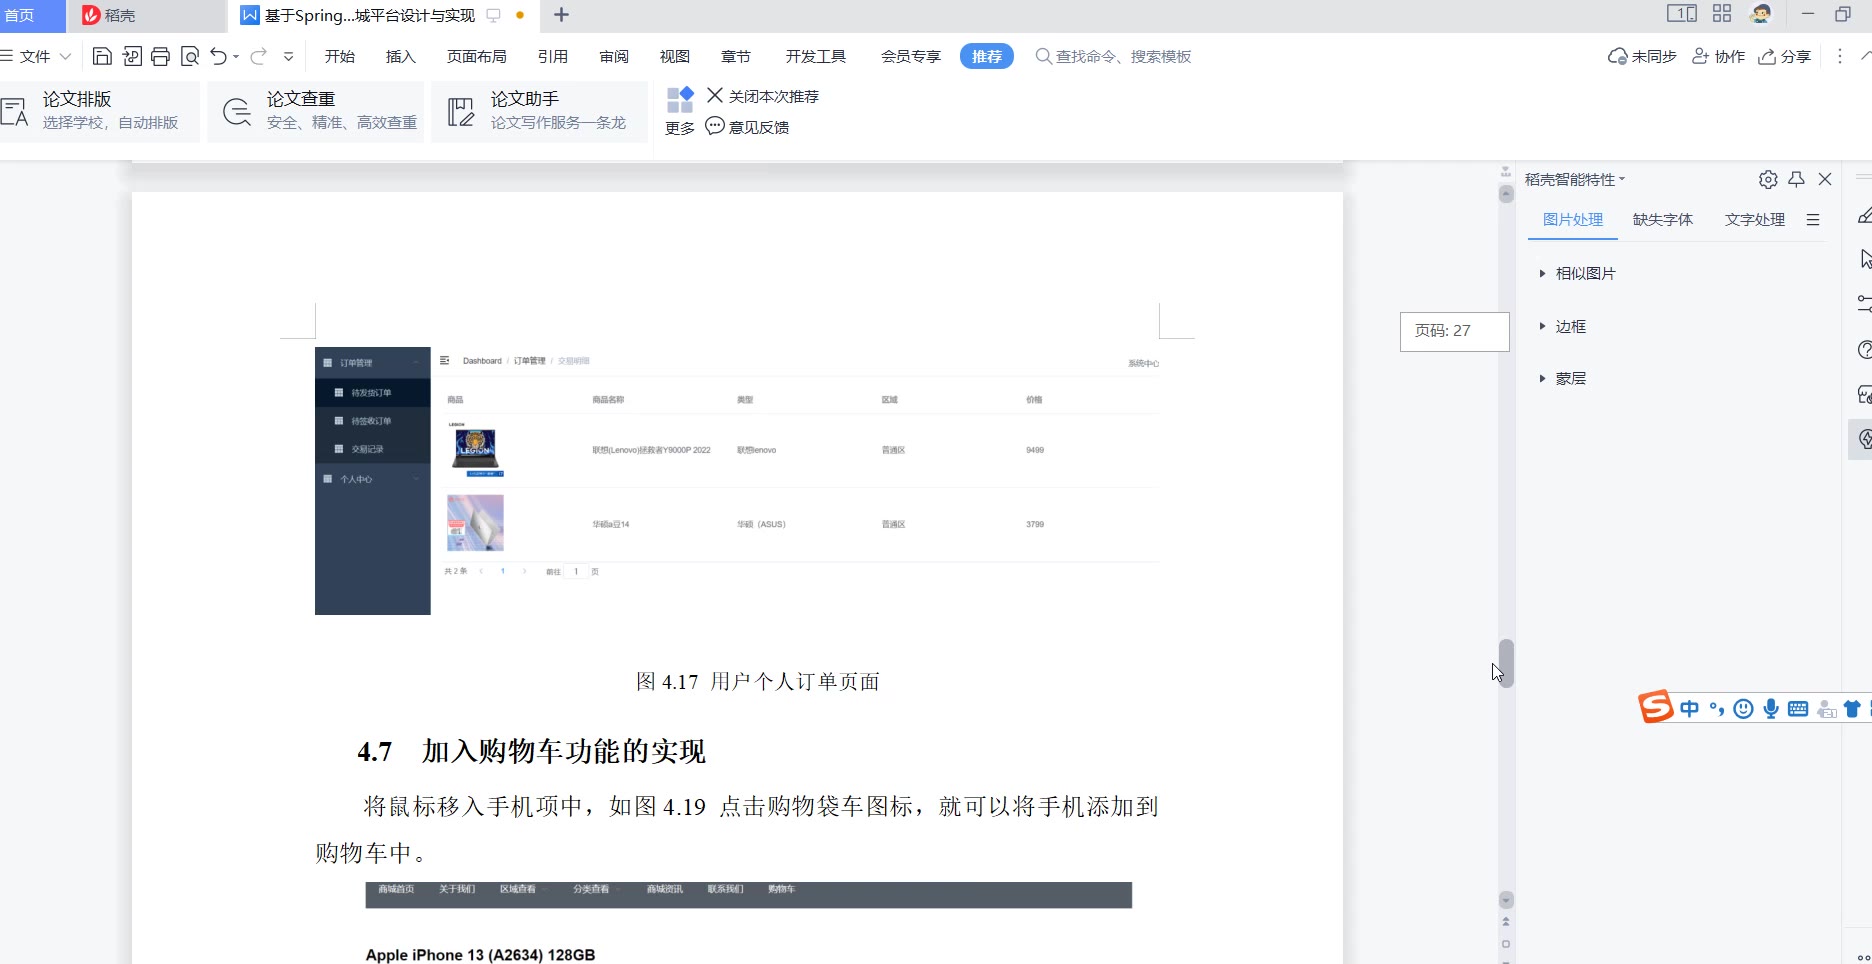Click 关闭本次推荐 to dismiss recommendations
This screenshot has height=964, width=1872.
coord(763,96)
